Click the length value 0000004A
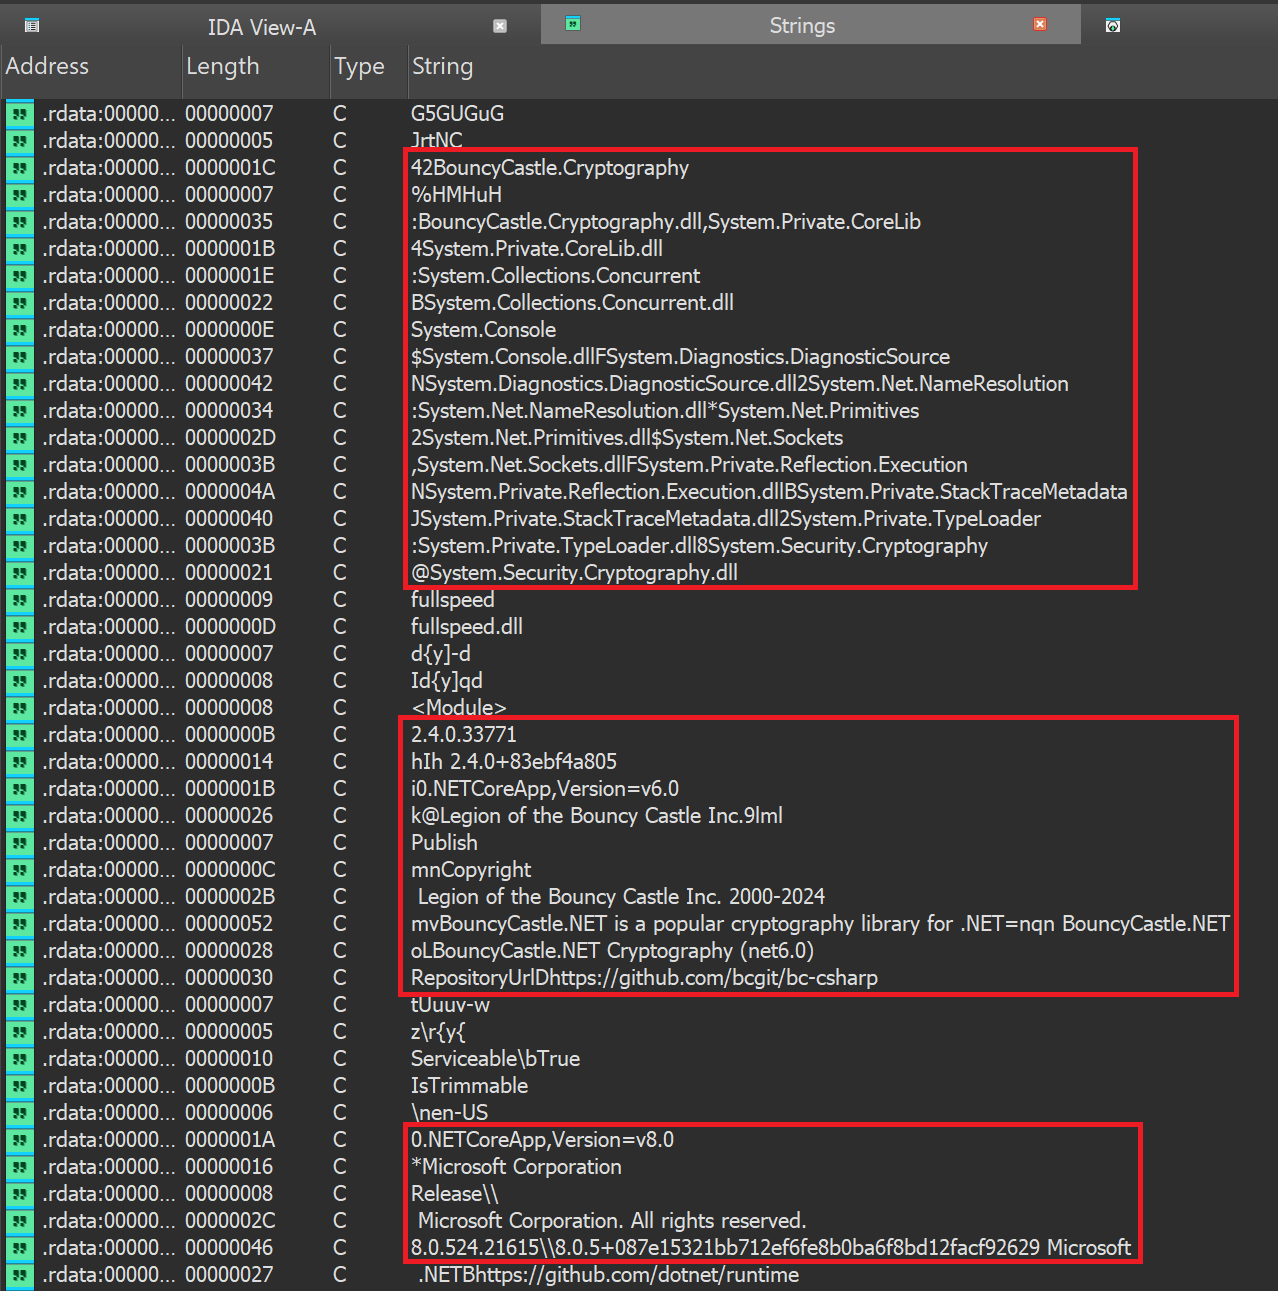 [230, 492]
